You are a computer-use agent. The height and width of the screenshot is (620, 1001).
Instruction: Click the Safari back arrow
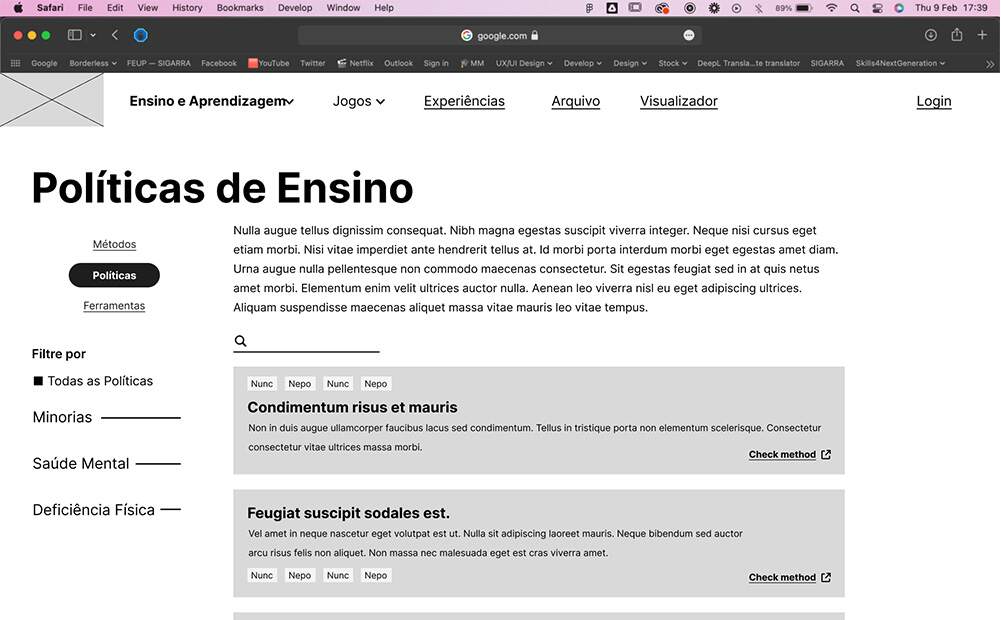(115, 35)
